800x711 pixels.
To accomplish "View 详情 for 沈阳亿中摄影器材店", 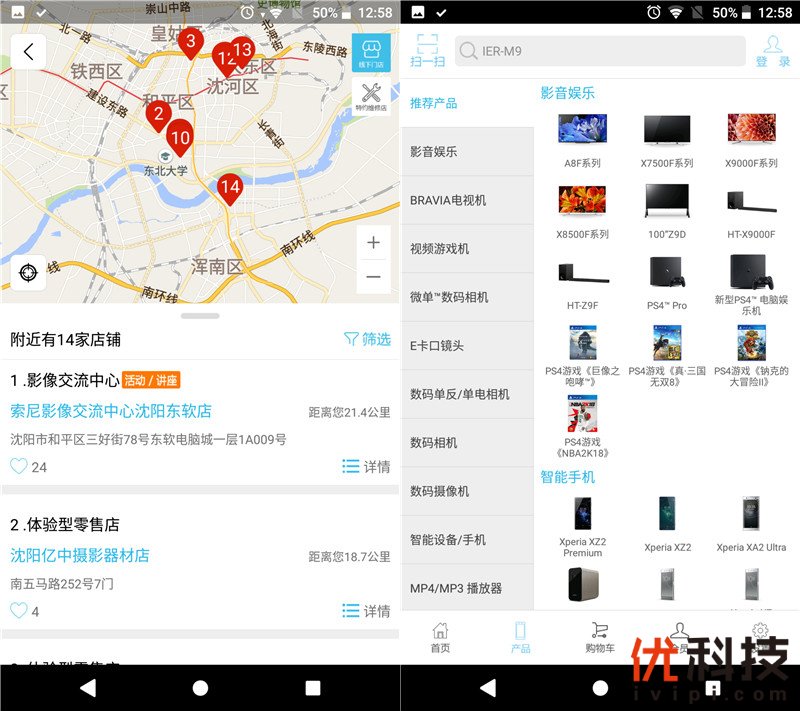I will point(366,611).
